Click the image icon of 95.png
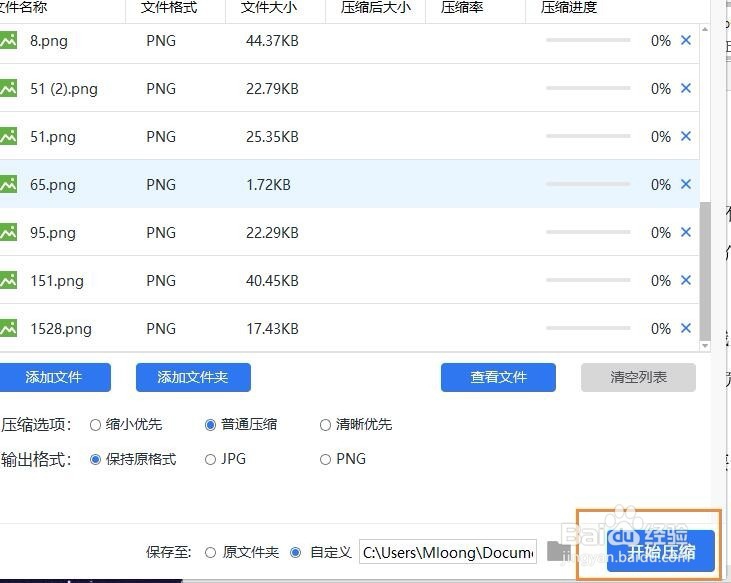The image size is (731, 583). [8, 233]
